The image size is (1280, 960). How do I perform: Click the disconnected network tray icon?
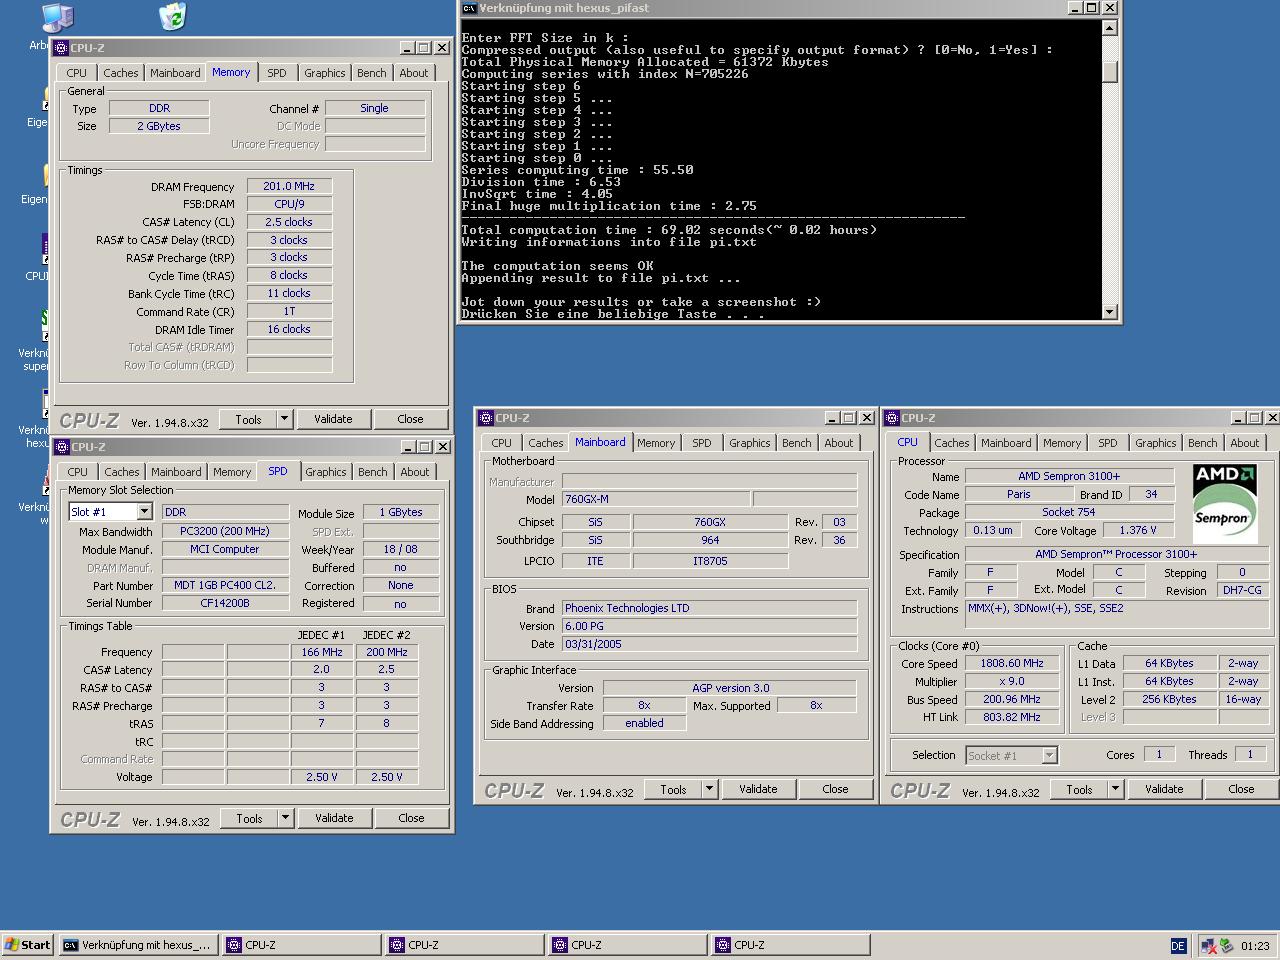click(x=1210, y=945)
